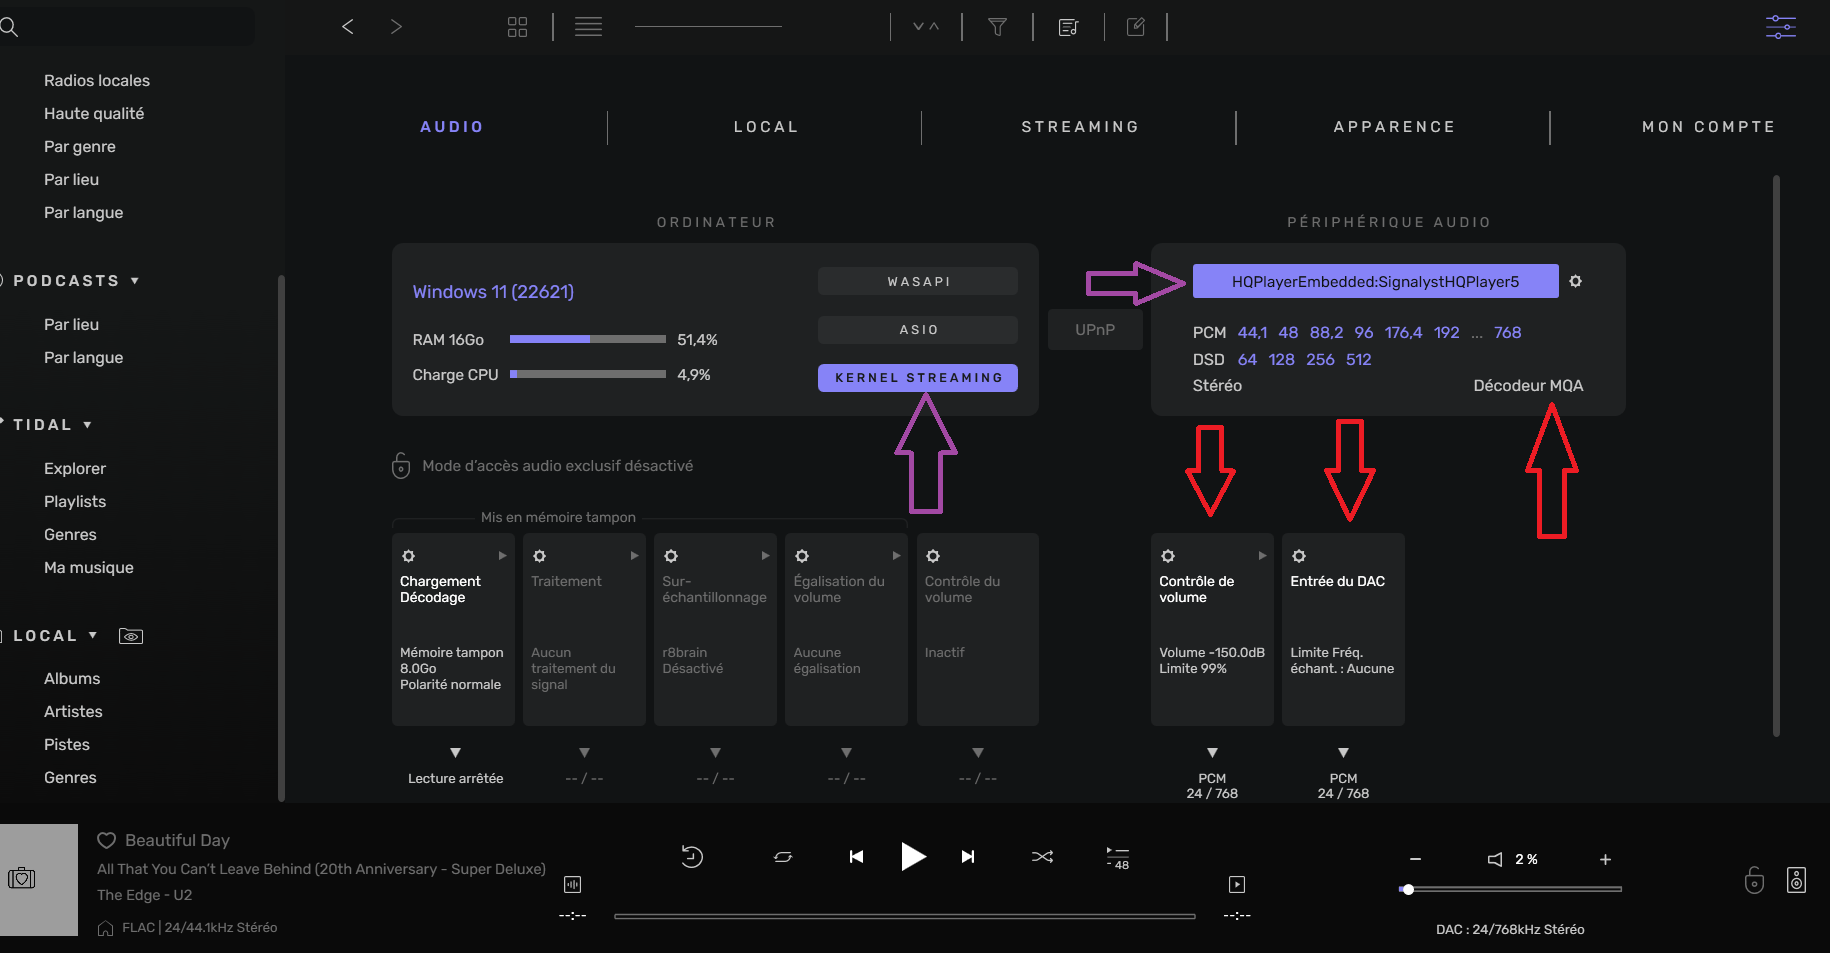Screen dimensions: 1830x953
Task: Open local Albums in sidebar
Action: tap(72, 678)
